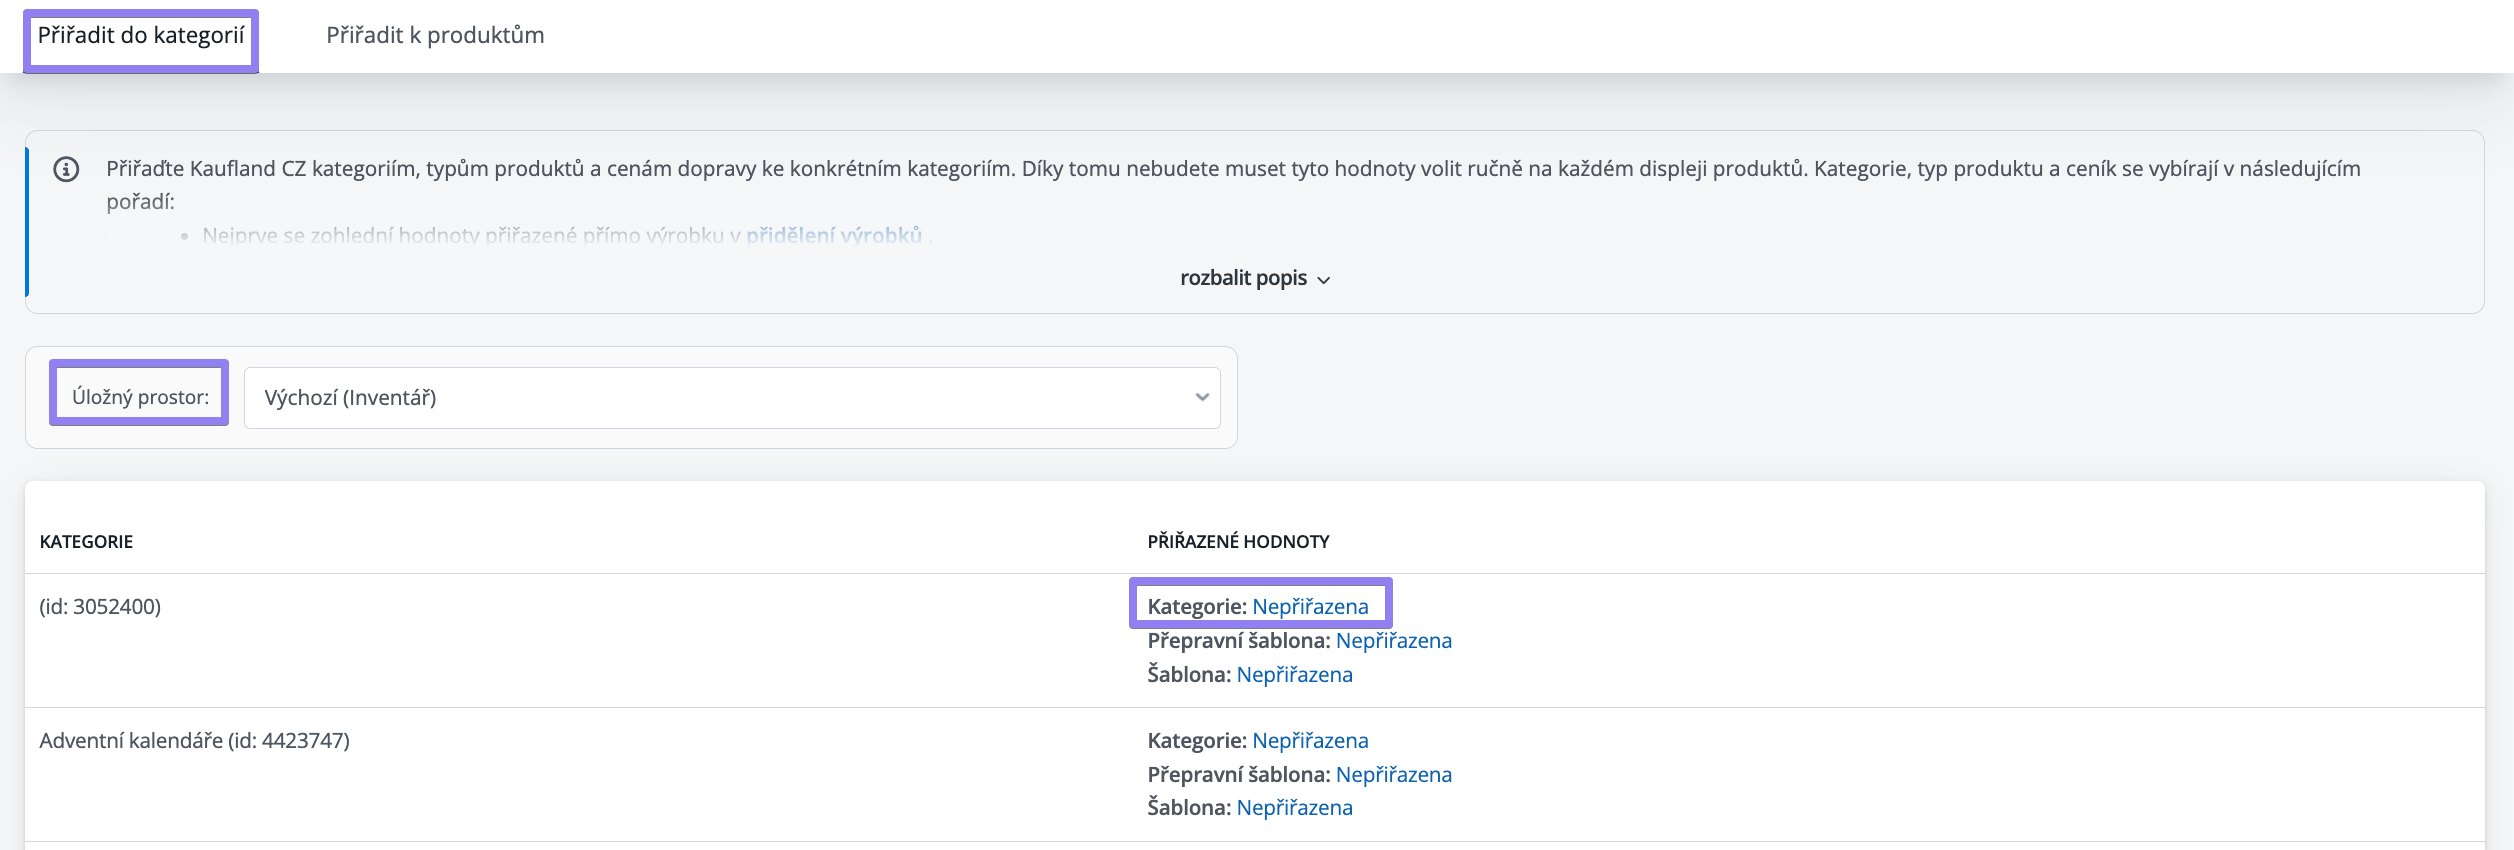Open the Úložný prostor dropdown

point(731,397)
